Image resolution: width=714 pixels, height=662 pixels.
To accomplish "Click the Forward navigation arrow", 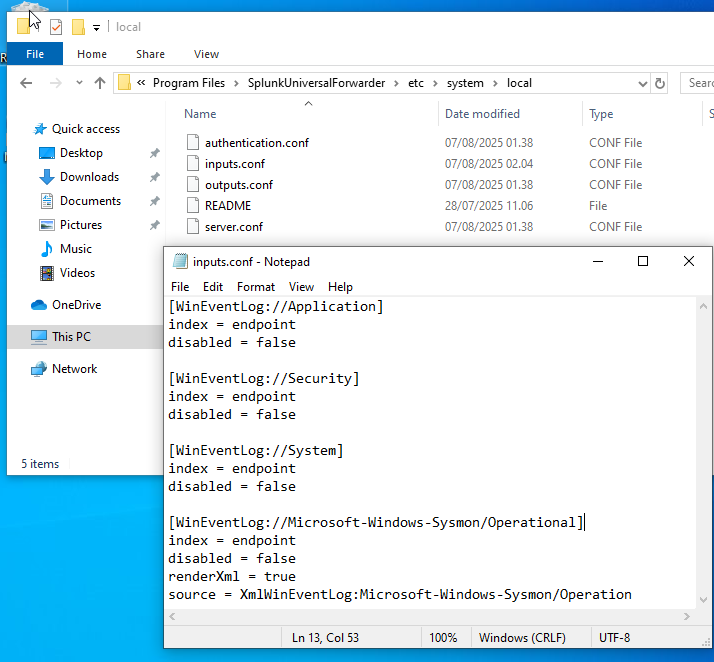I will (56, 83).
